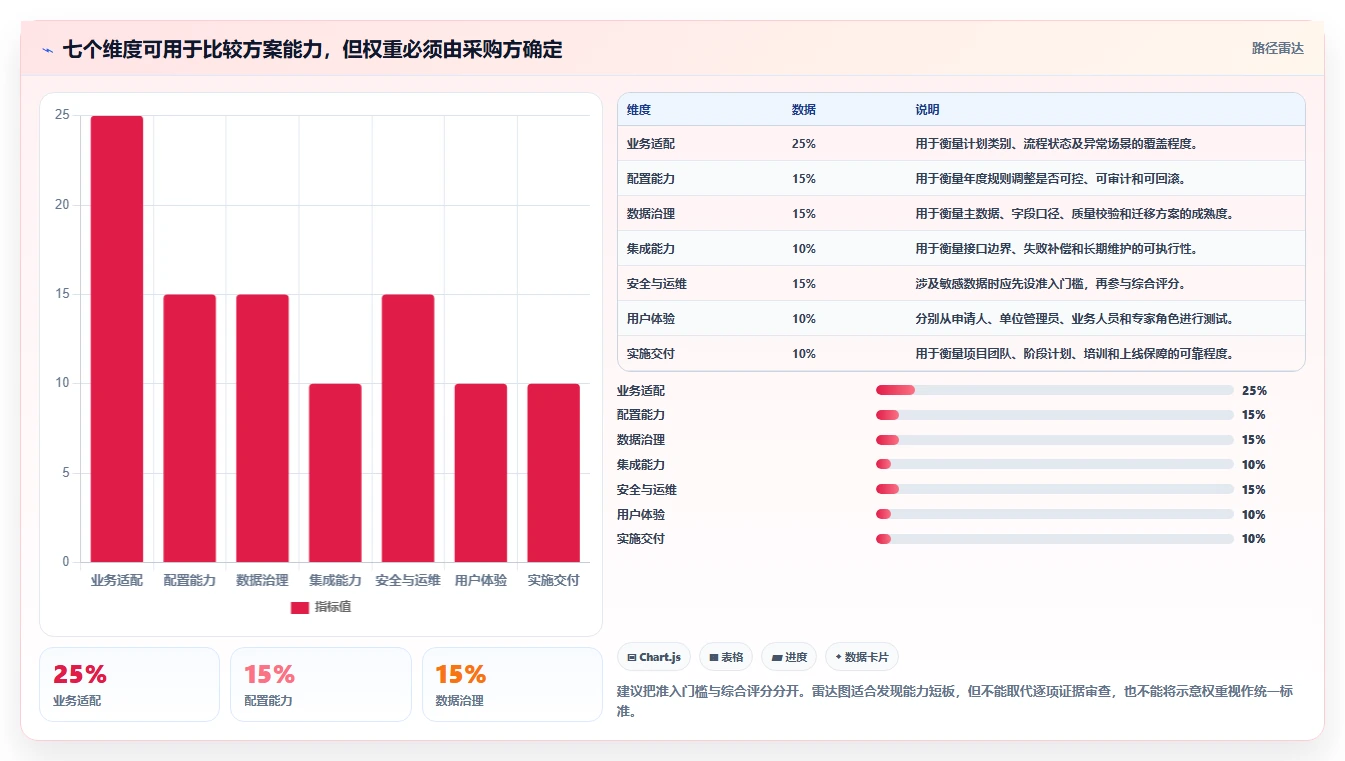Image resolution: width=1345 pixels, height=761 pixels.
Task: Click the 用户体验 bar in the chart
Action: point(481,473)
